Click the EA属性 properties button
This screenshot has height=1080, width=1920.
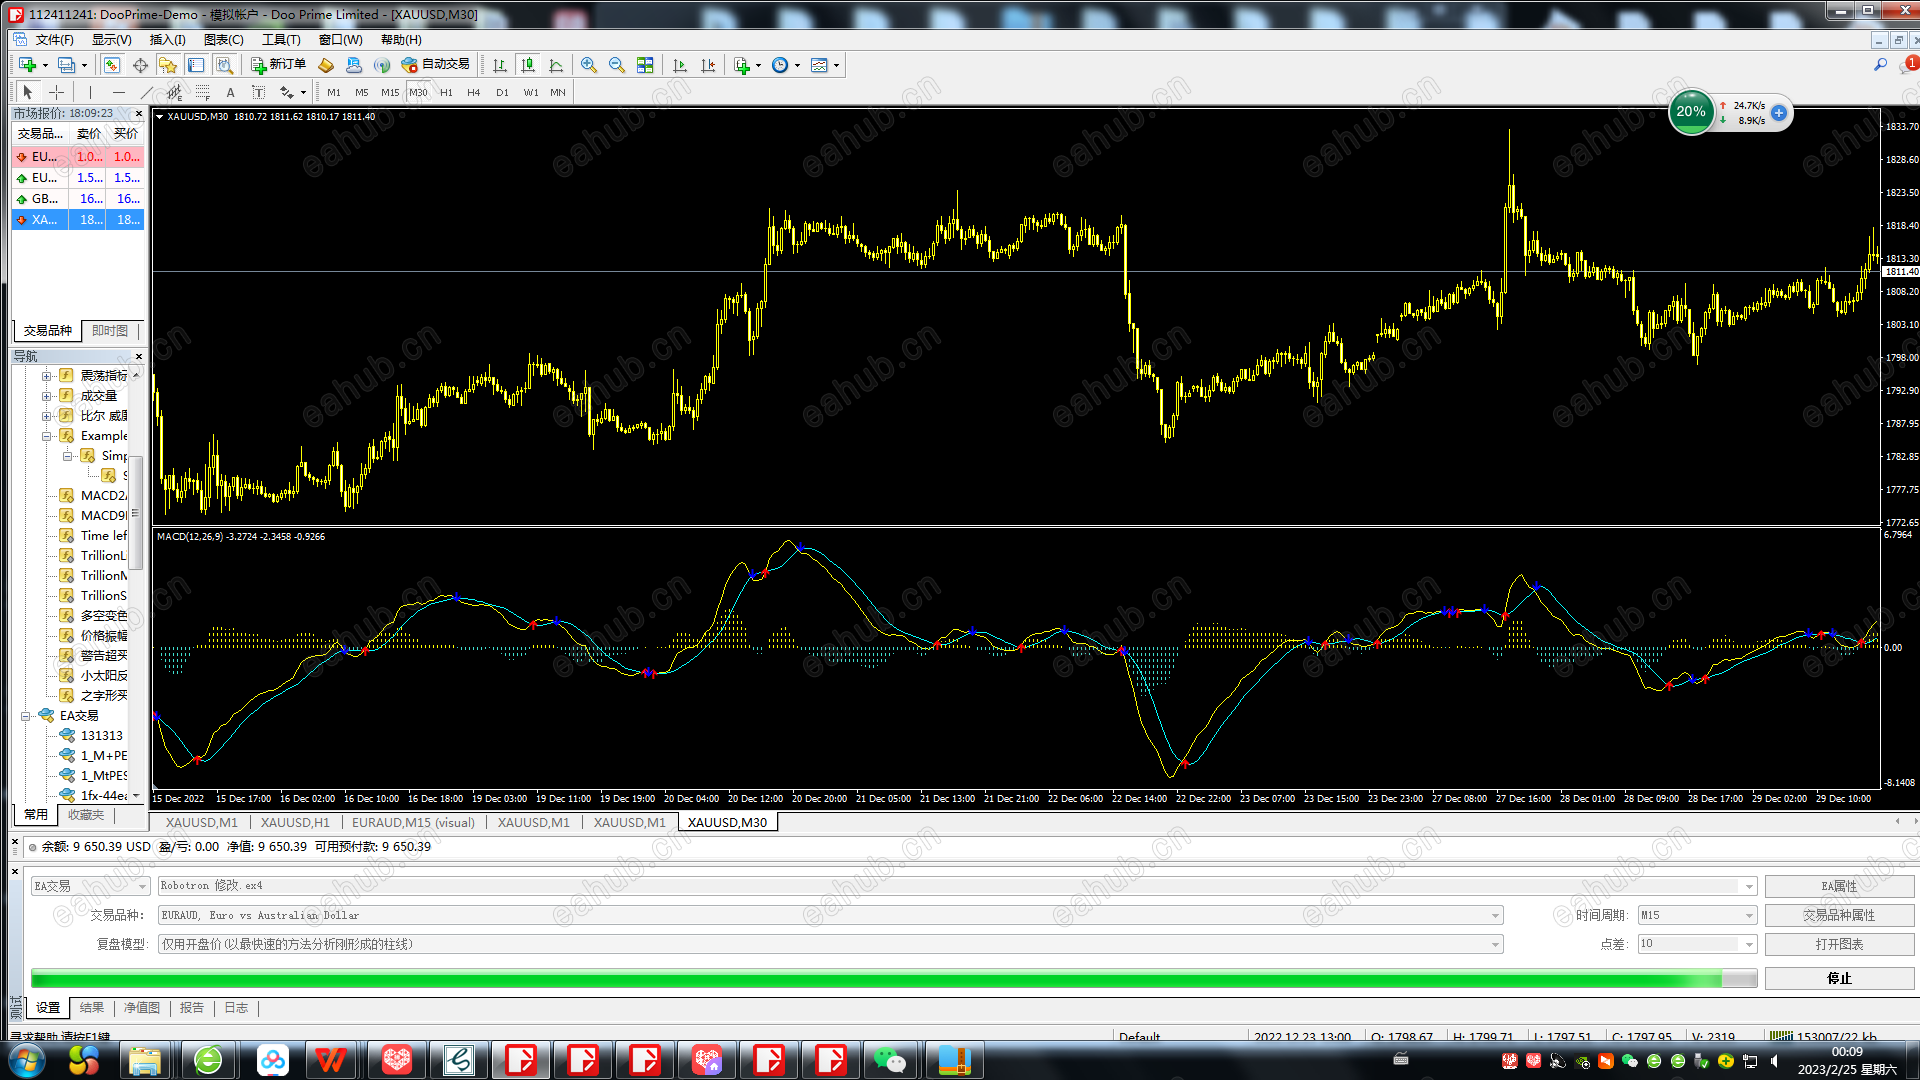coord(1838,886)
